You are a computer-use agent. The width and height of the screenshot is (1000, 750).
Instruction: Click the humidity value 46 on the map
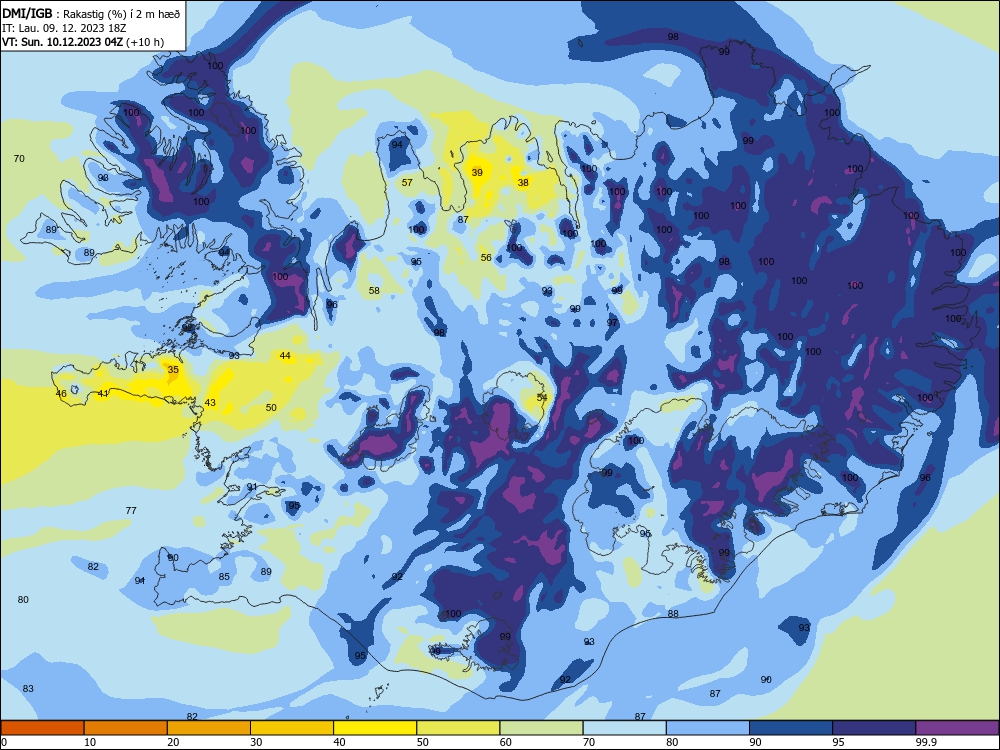[x=61, y=393]
